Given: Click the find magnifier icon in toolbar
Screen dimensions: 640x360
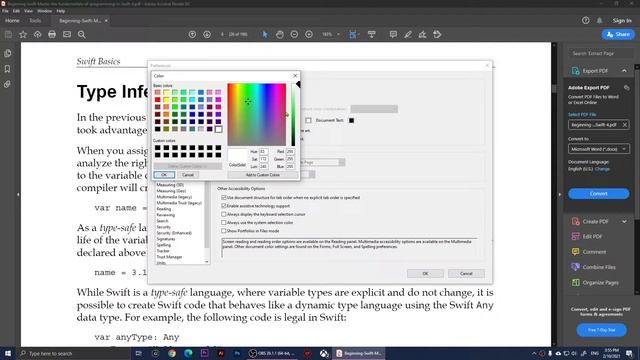Looking at the screenshot, I should 82,35.
